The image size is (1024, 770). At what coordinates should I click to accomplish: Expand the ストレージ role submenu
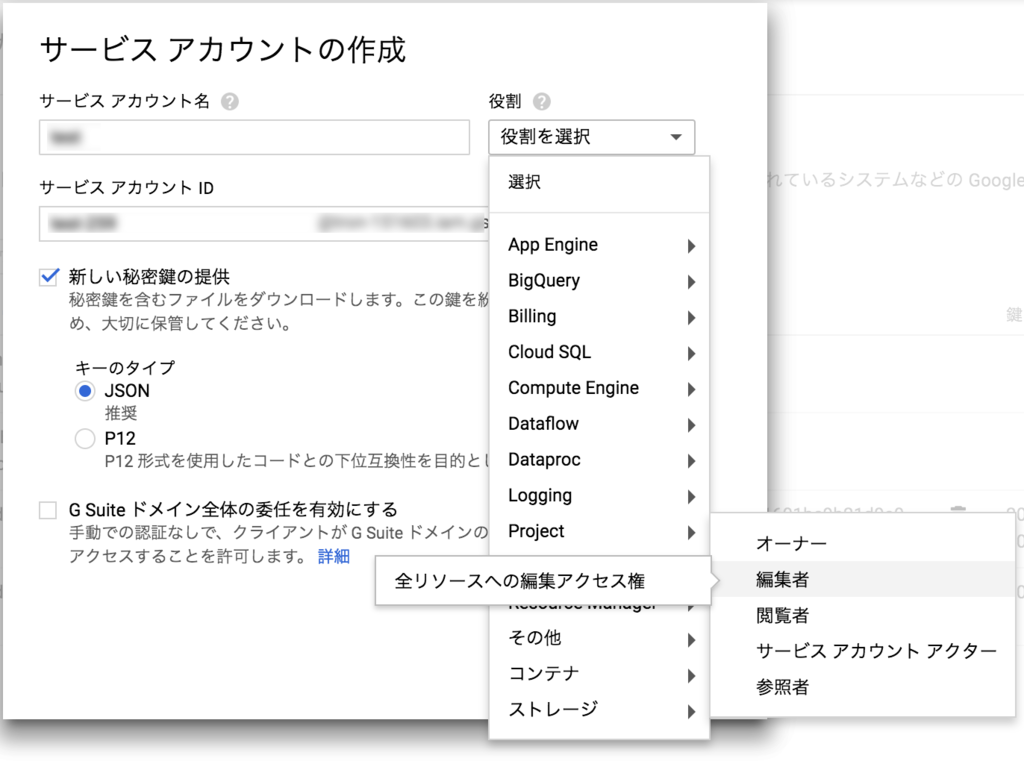[599, 711]
